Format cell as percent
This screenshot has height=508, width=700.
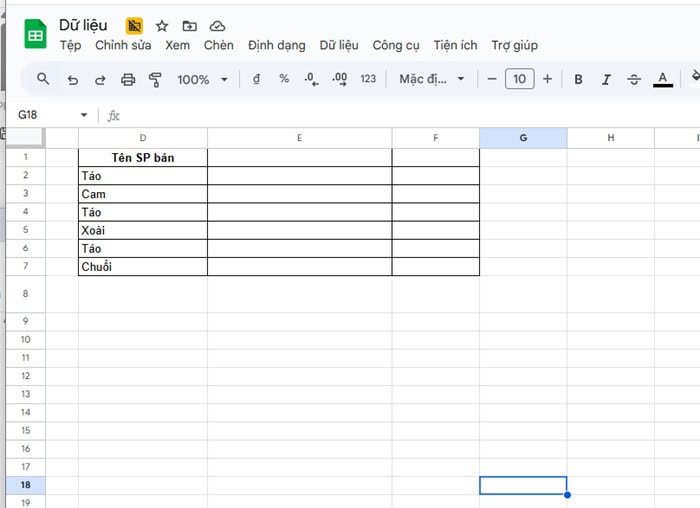(x=284, y=79)
